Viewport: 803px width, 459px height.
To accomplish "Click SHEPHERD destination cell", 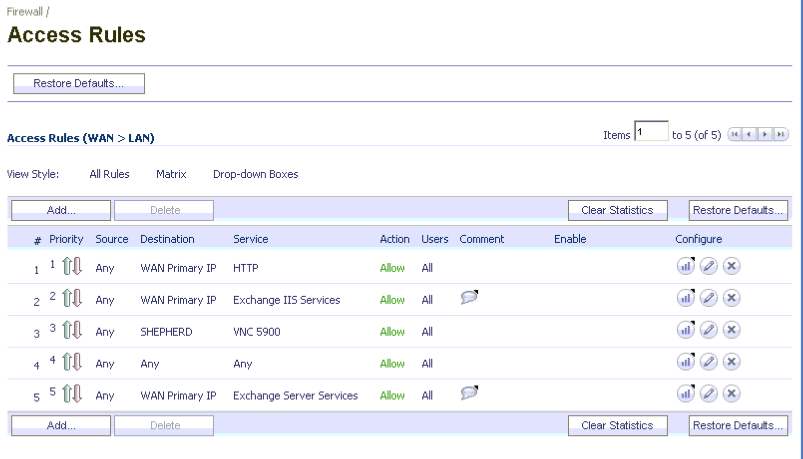I will (166, 332).
